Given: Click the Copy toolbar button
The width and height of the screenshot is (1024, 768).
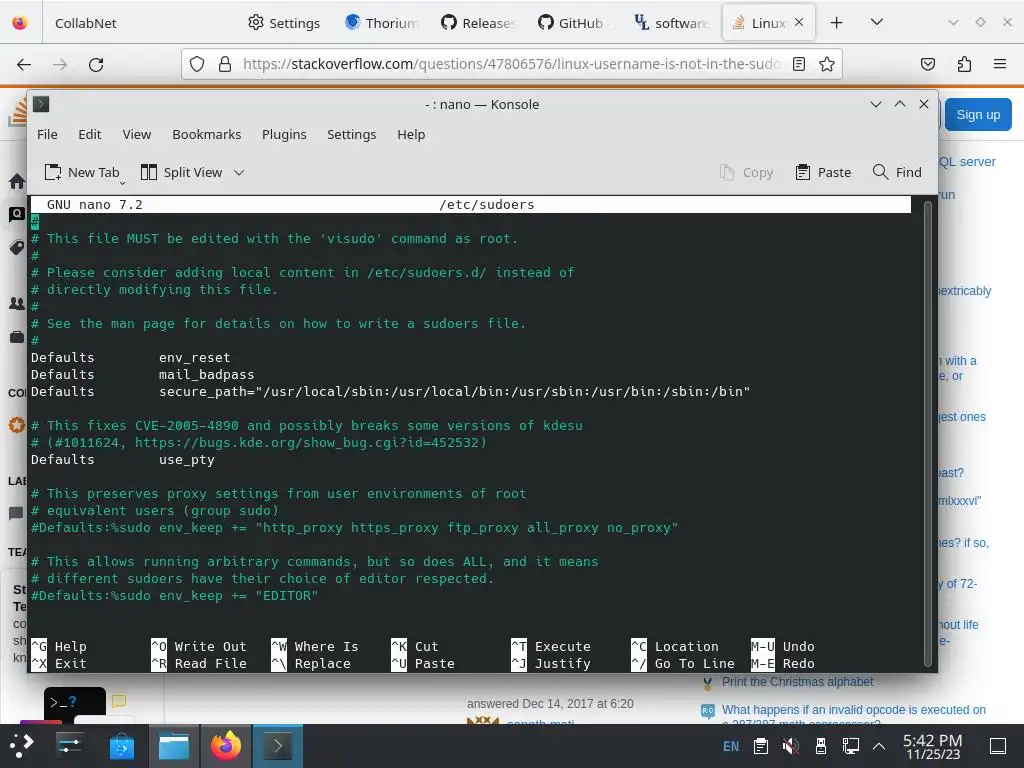Looking at the screenshot, I should click(746, 172).
